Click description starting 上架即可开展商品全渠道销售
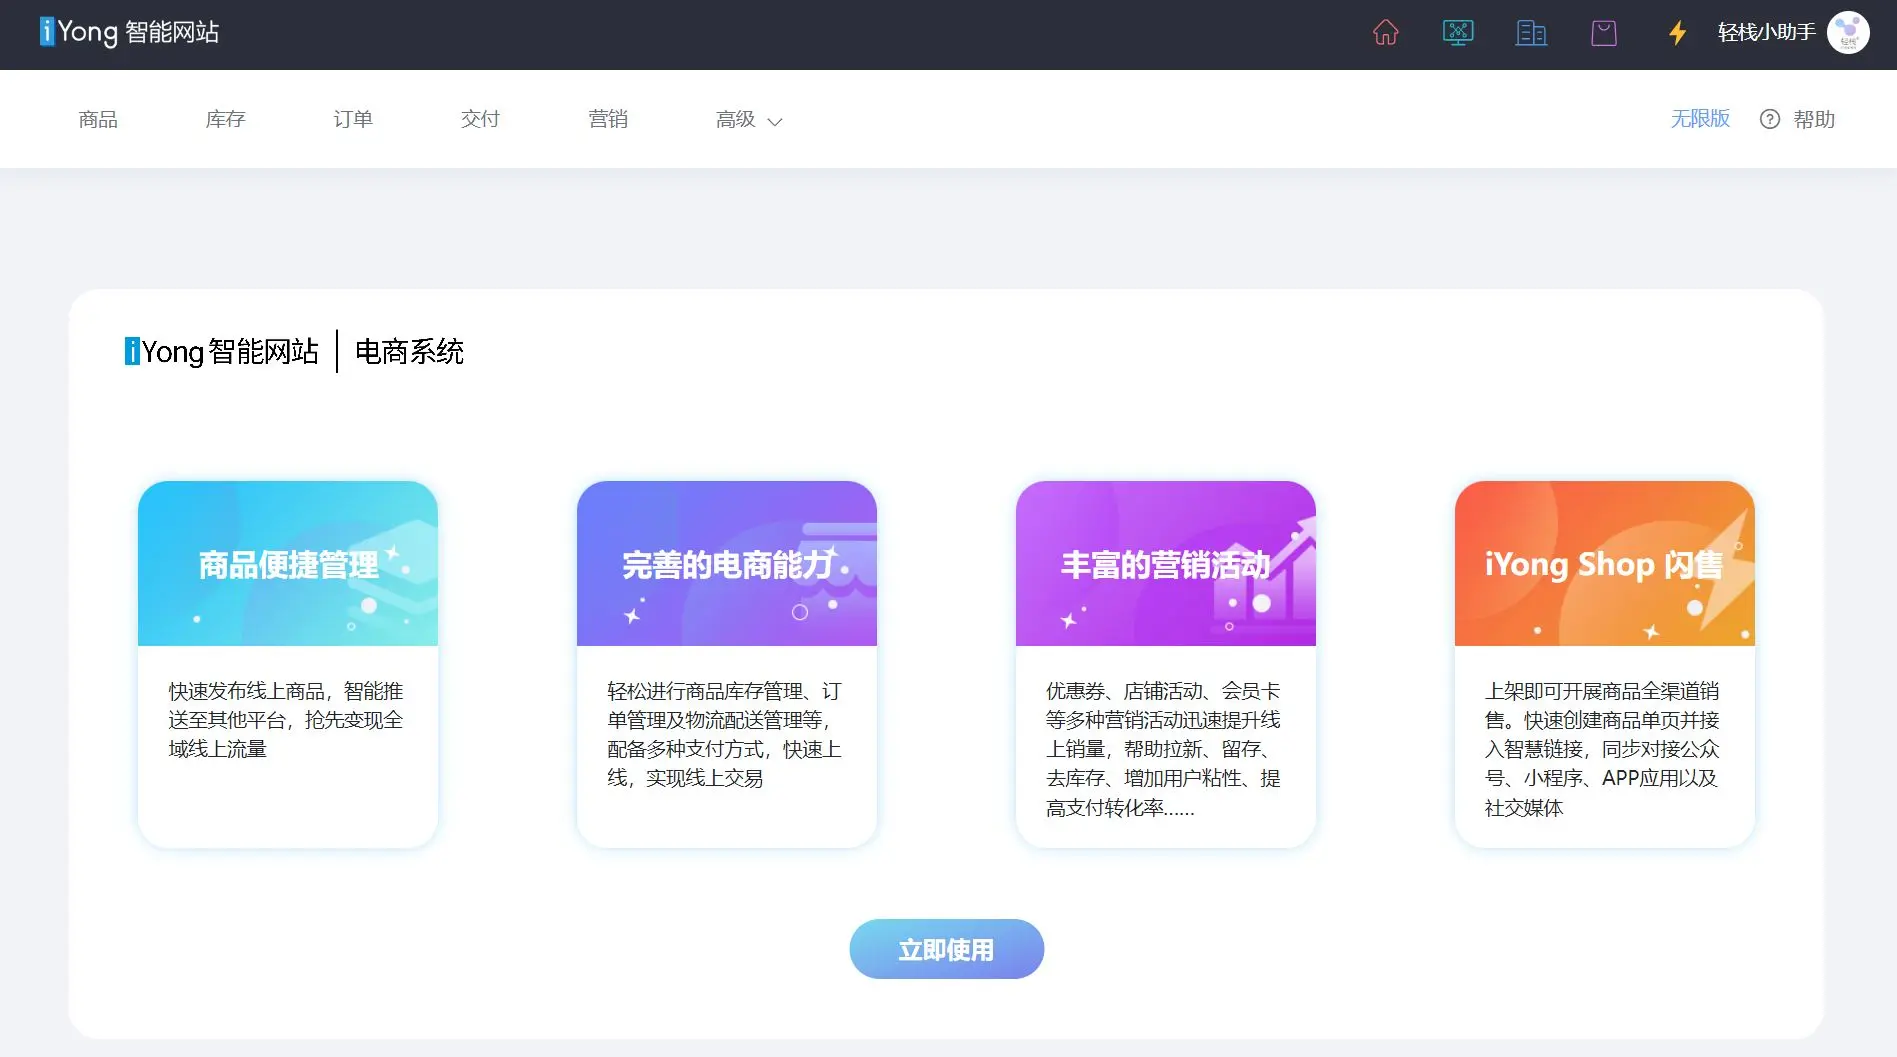This screenshot has width=1897, height=1057. point(1603,749)
